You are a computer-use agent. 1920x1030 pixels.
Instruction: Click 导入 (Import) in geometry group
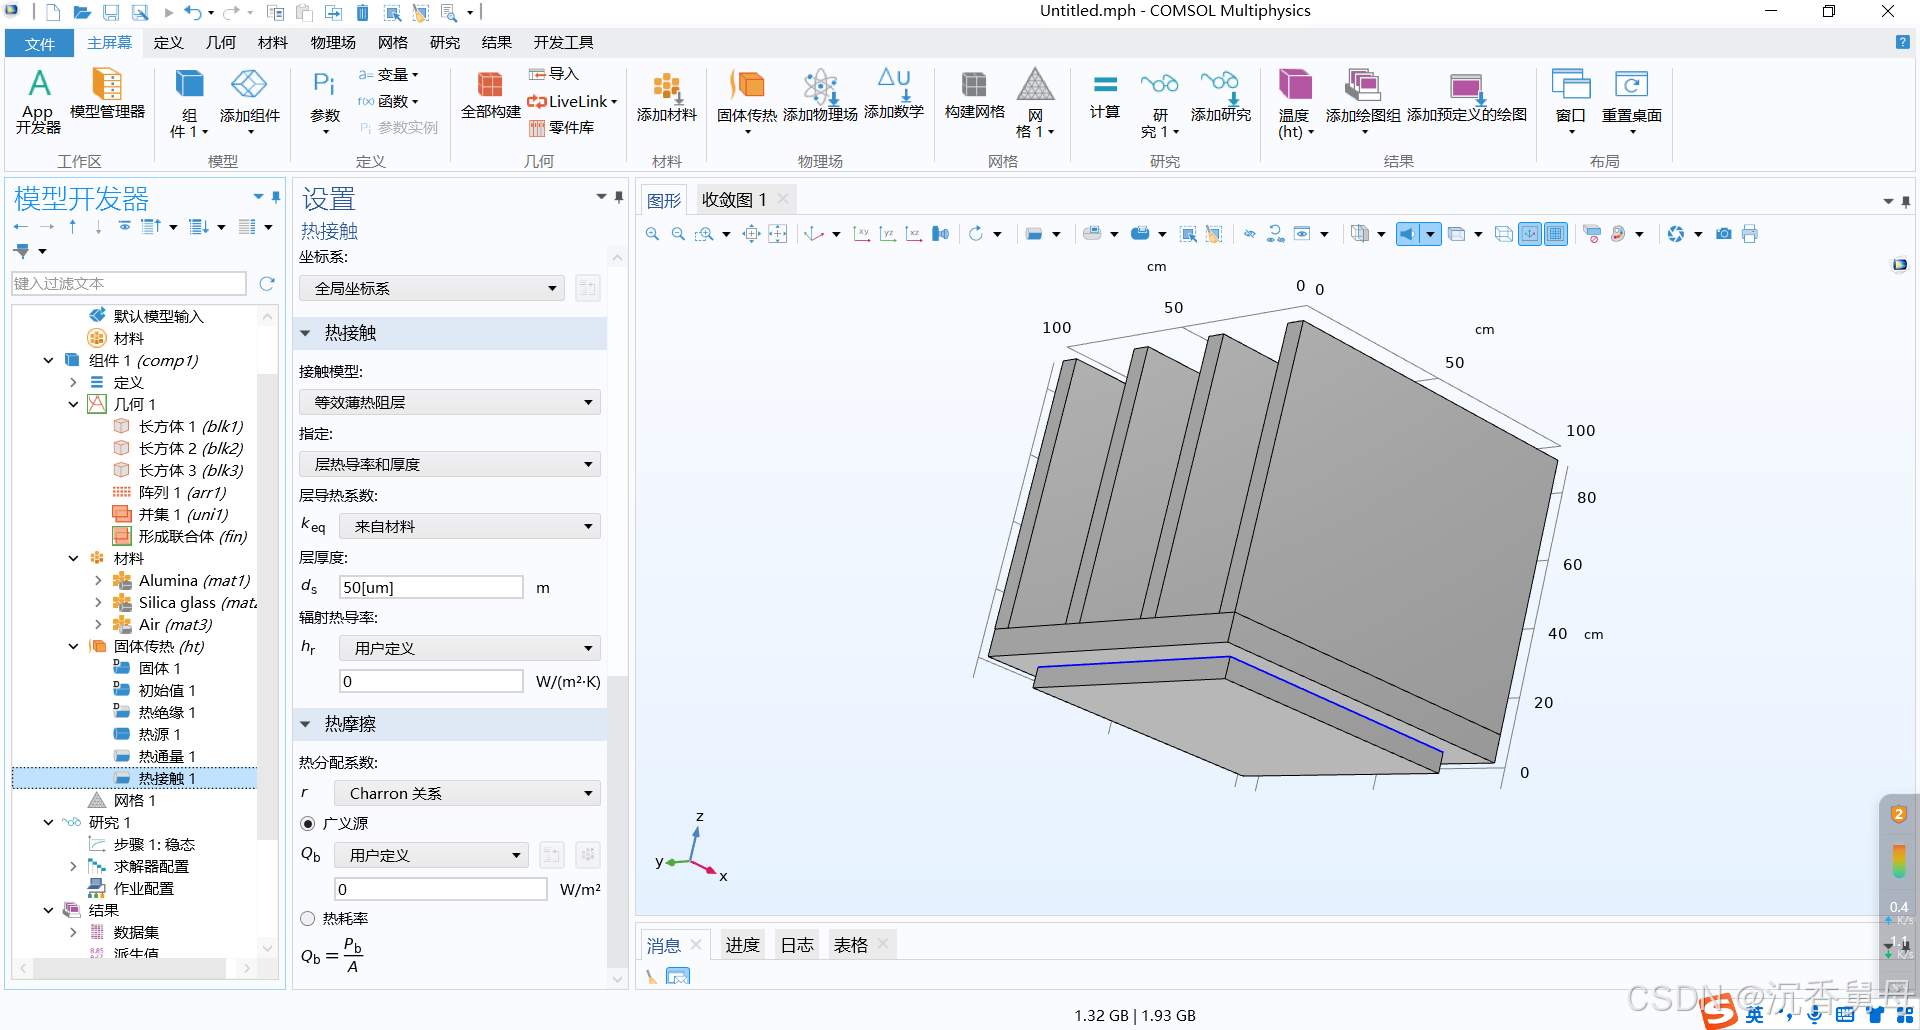554,74
